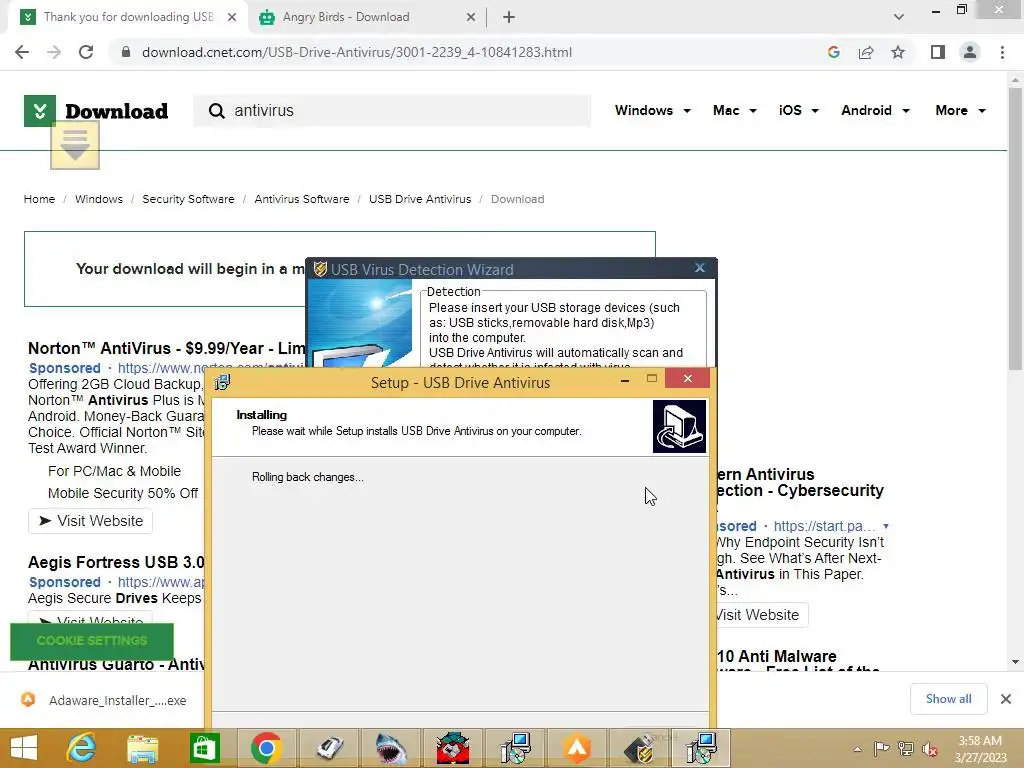
Task: Expand the More menu dropdown
Action: (x=960, y=110)
